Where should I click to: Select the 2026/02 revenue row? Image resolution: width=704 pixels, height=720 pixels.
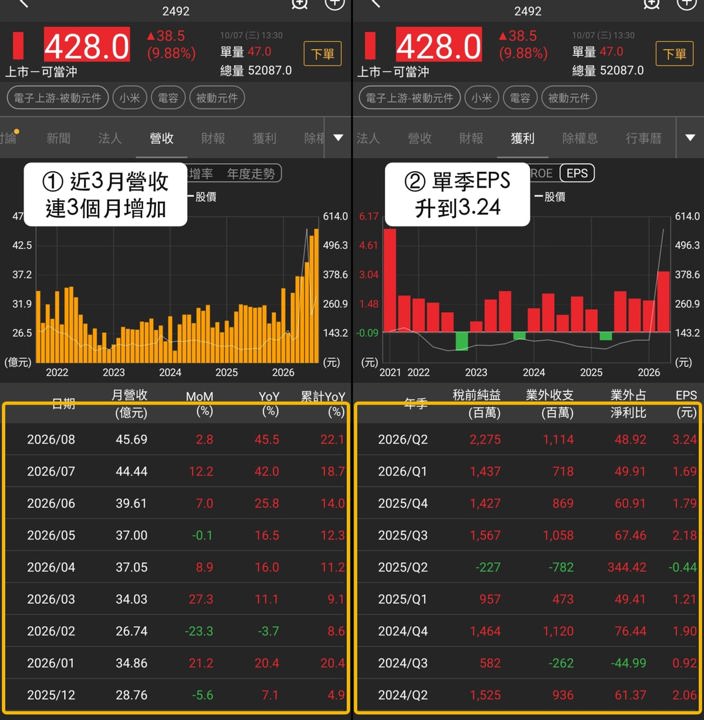click(x=176, y=631)
